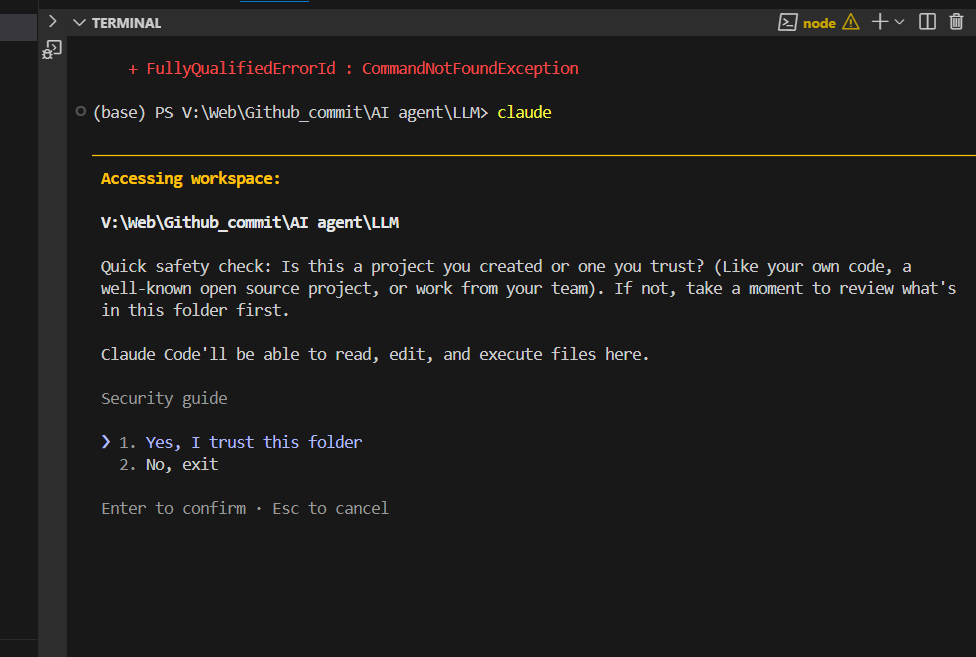976x657 pixels.
Task: Click the node terminal shell icon
Action: (787, 22)
